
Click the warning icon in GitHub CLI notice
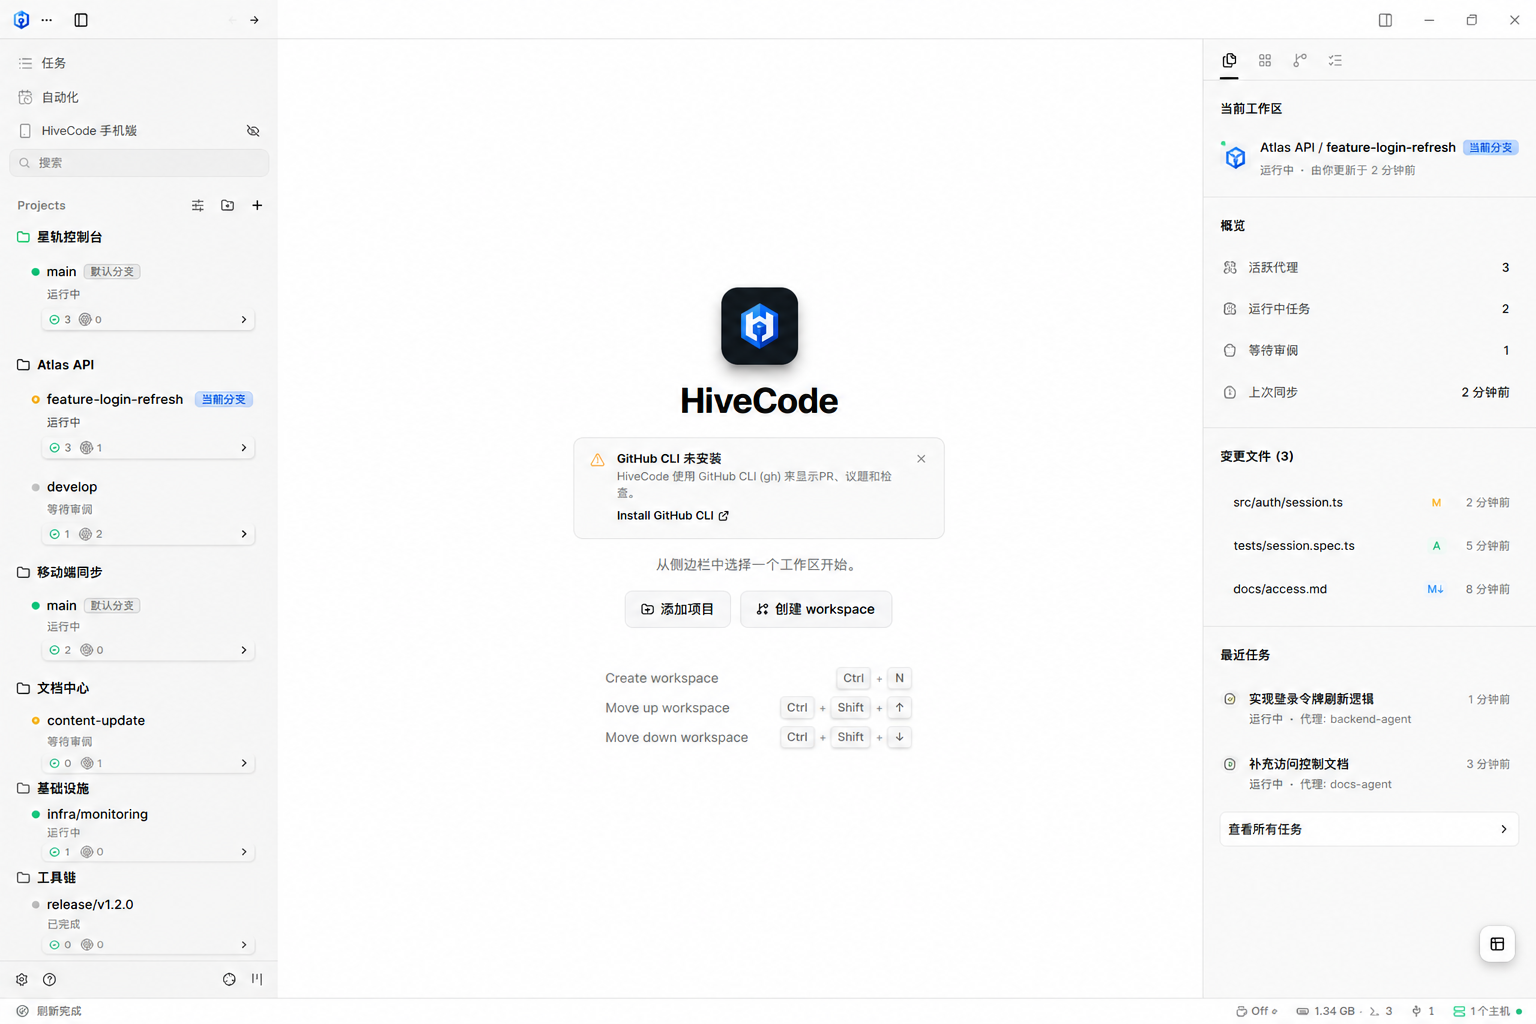pos(597,460)
